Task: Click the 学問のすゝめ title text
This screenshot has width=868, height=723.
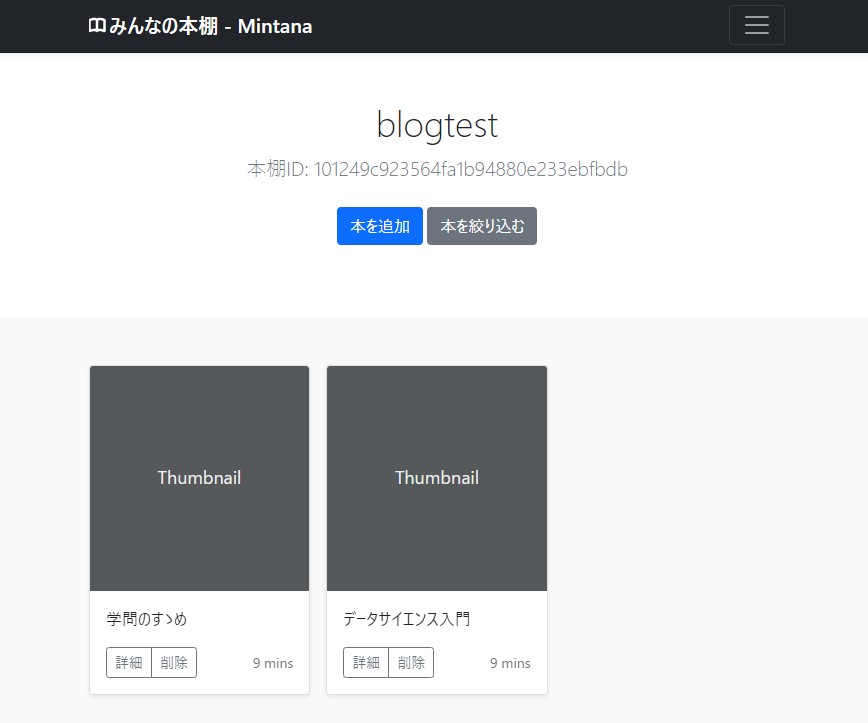Action: point(147,618)
